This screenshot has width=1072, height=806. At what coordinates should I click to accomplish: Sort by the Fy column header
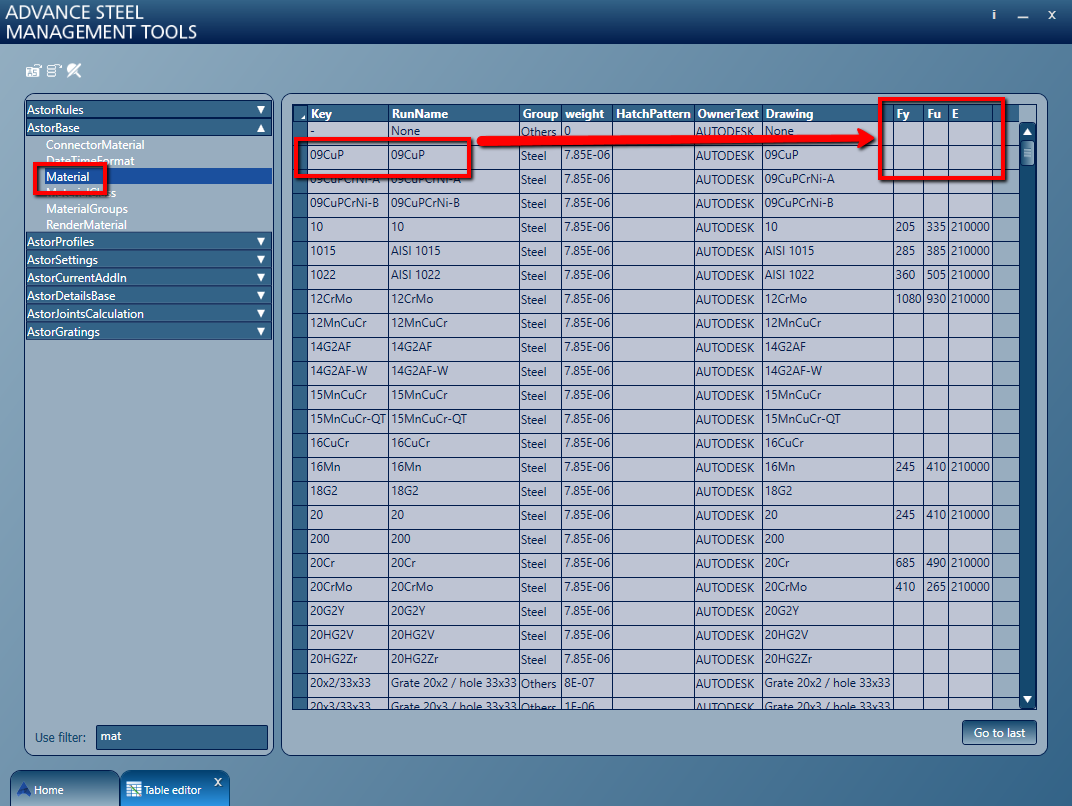(909, 113)
